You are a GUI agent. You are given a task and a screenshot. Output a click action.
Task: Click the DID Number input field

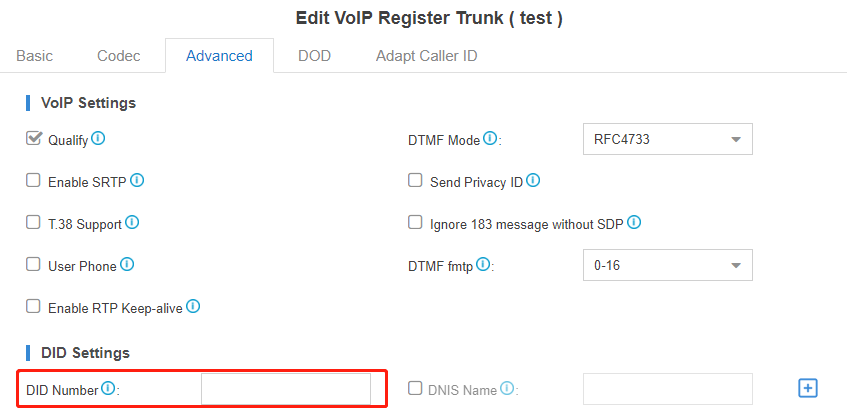click(286, 389)
